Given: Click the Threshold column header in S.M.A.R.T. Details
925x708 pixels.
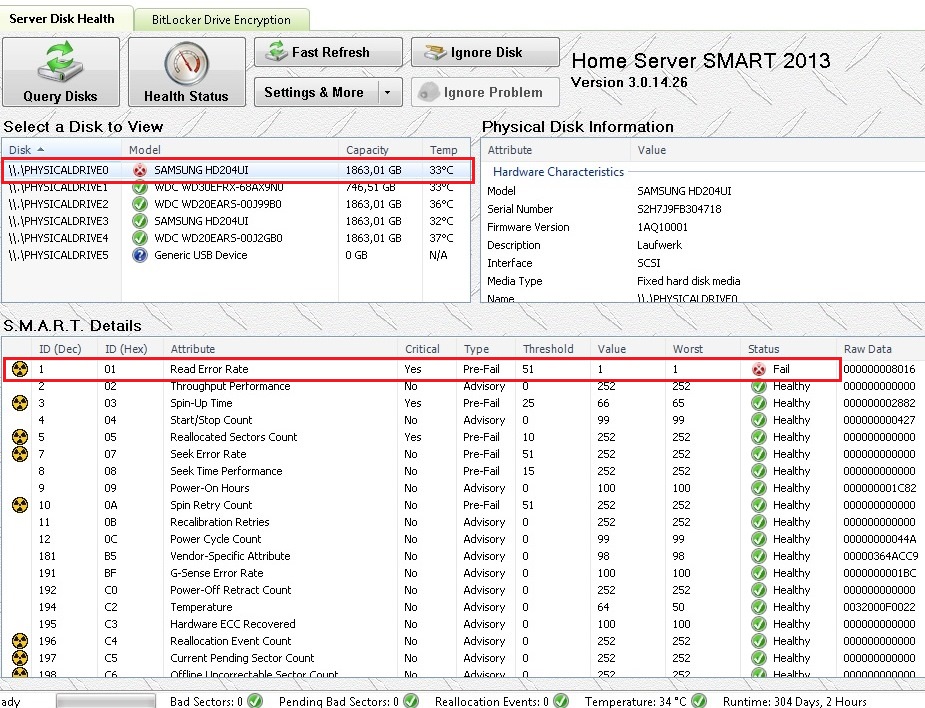Looking at the screenshot, I should pos(548,349).
